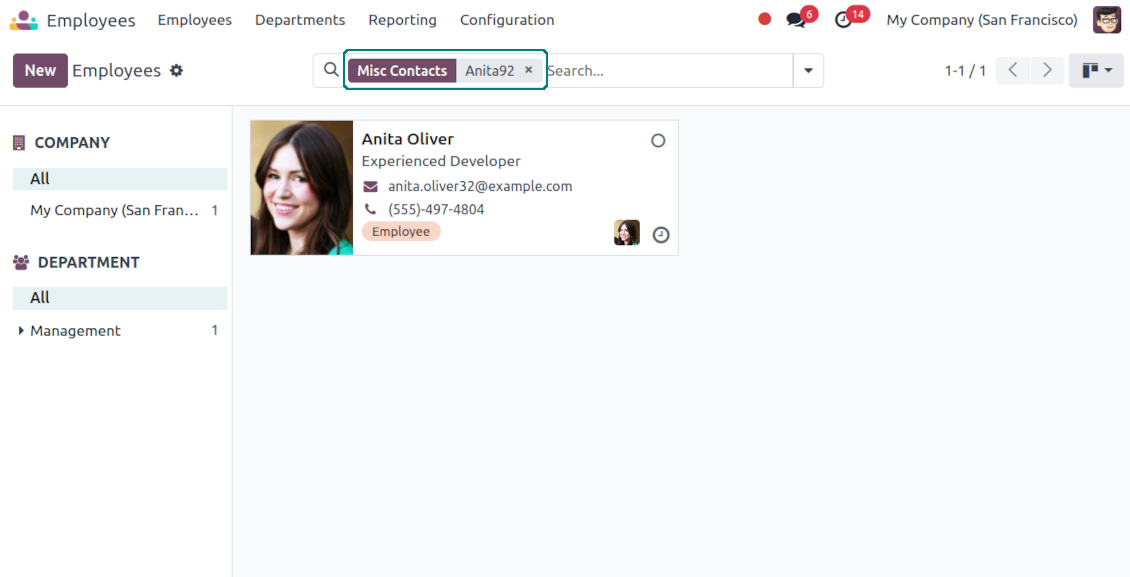Open the Departments menu
The image size is (1130, 577).
pyautogui.click(x=300, y=20)
